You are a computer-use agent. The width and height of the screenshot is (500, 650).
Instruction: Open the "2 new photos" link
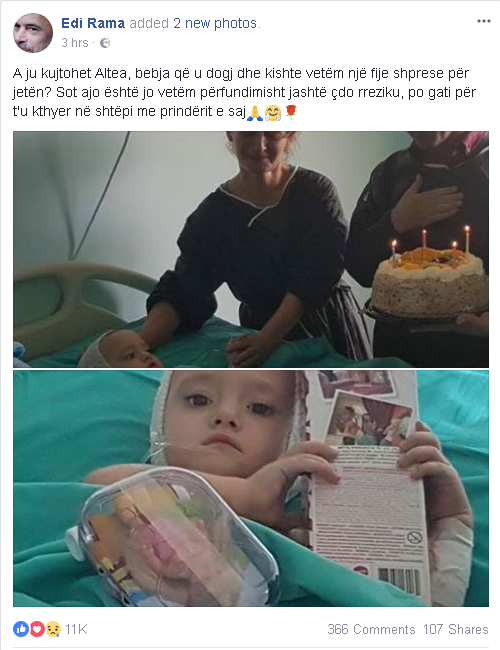click(215, 23)
